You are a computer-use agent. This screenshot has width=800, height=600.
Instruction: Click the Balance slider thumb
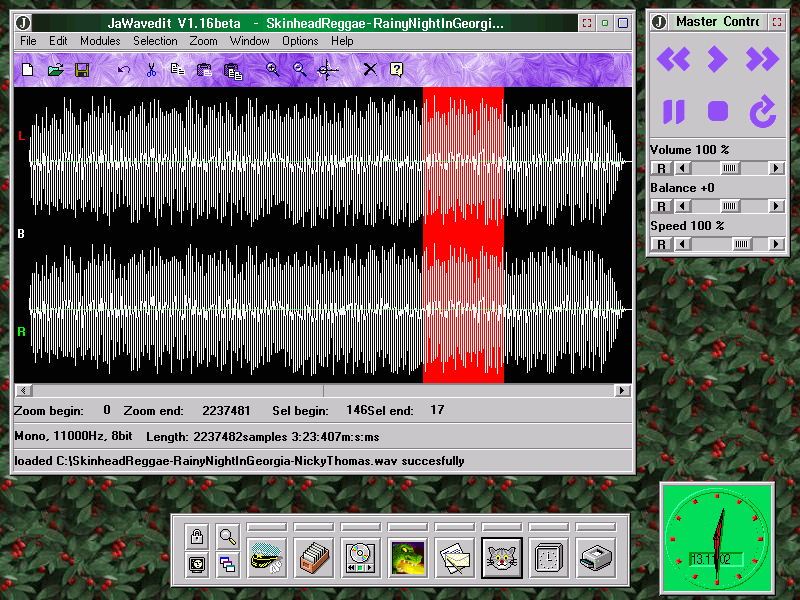click(731, 206)
